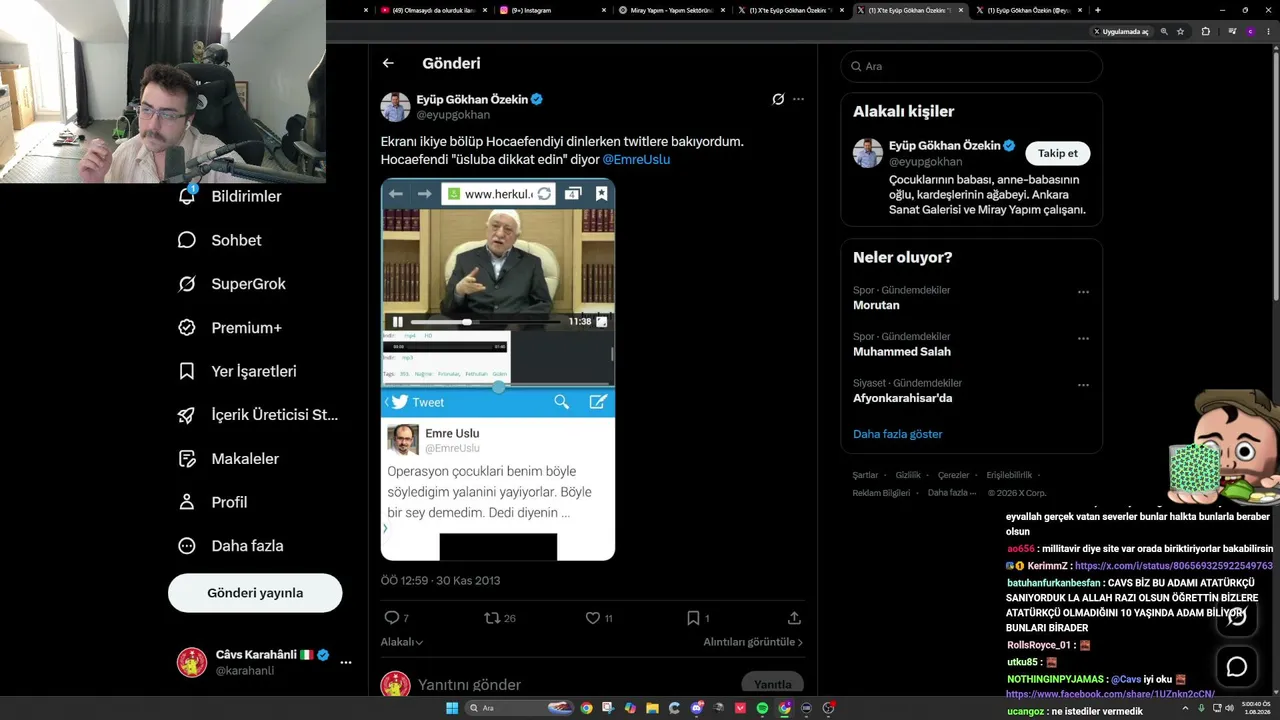Viewport: 1280px width, 720px height.
Task: Click the repost icon with 26 reposts
Action: tap(492, 618)
